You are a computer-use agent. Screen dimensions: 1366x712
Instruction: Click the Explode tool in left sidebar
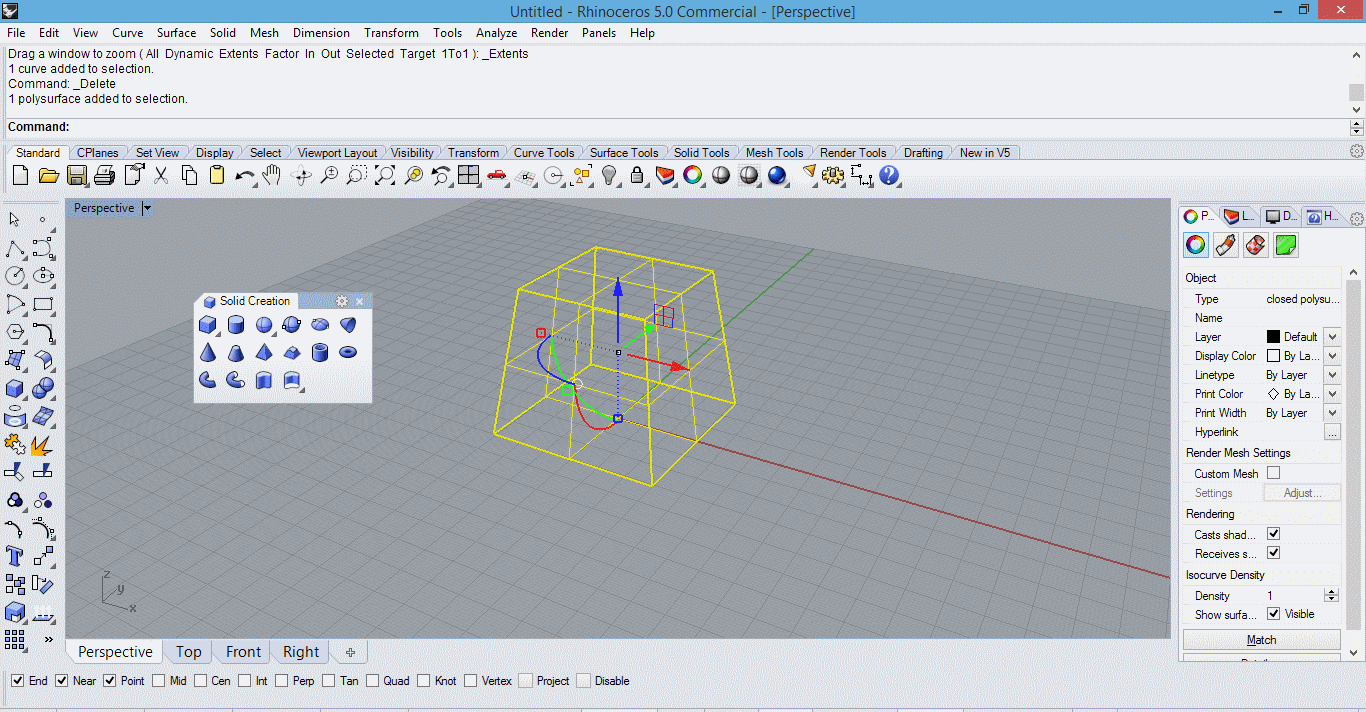click(x=42, y=444)
